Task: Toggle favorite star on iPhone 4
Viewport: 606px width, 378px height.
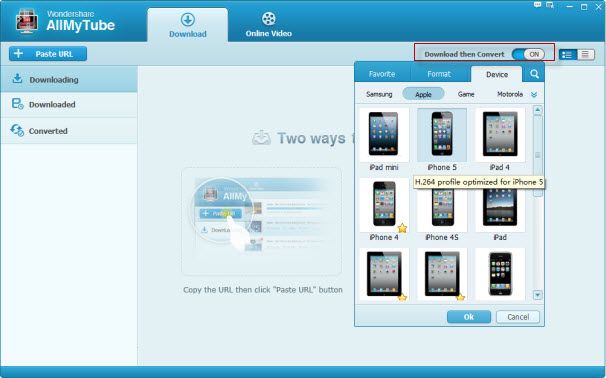Action: click(402, 228)
